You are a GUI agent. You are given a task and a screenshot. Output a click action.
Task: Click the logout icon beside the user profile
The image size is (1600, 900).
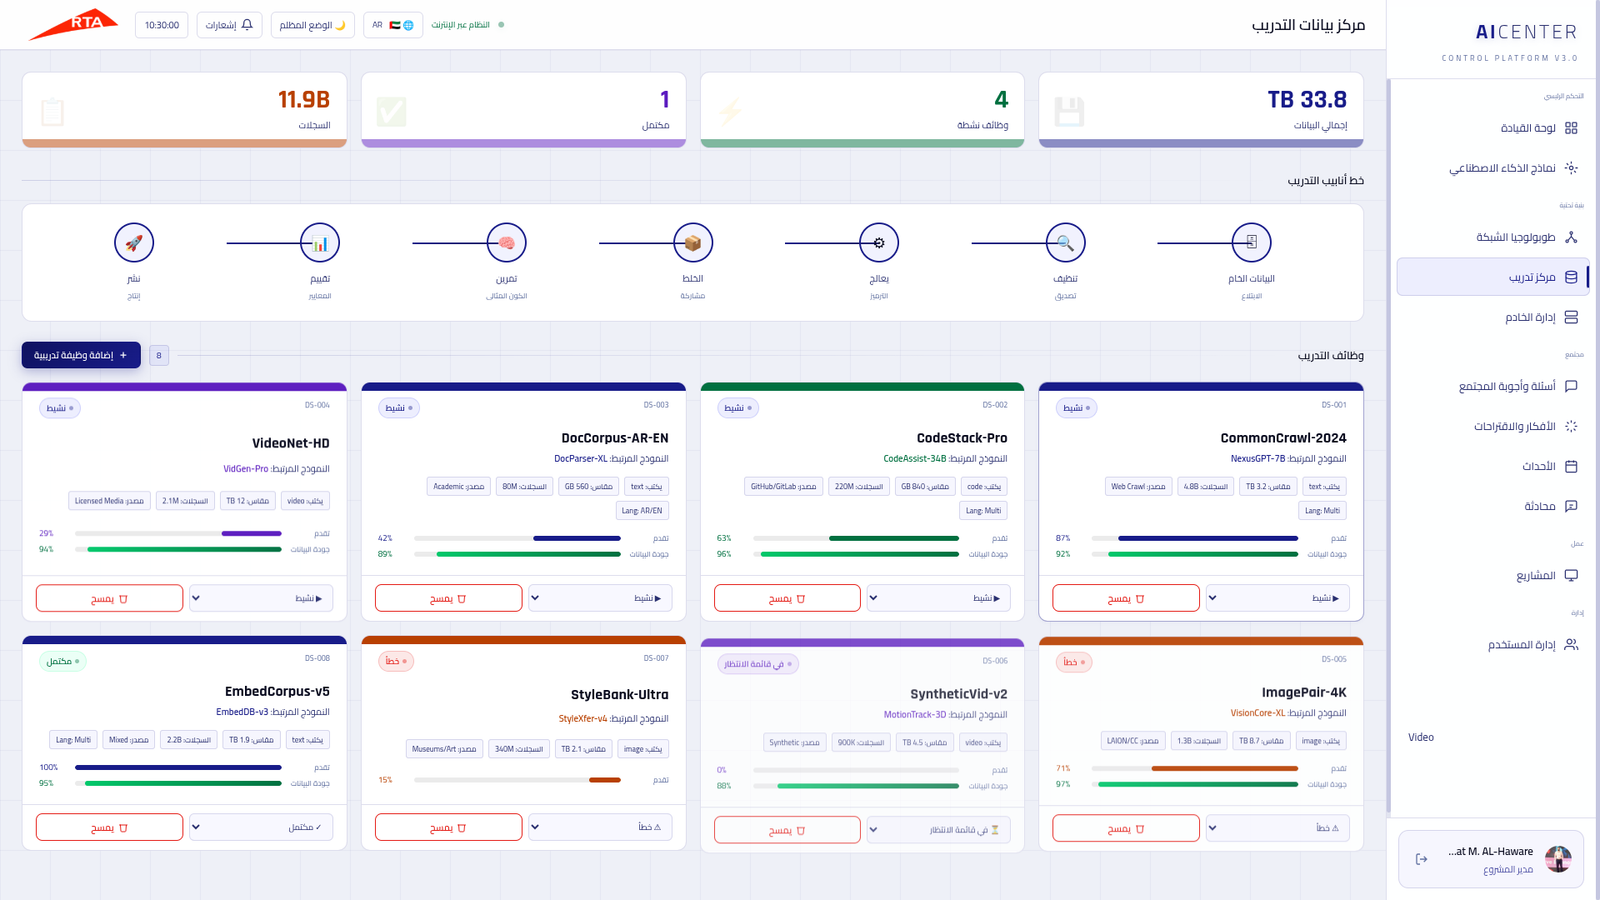pos(1421,859)
